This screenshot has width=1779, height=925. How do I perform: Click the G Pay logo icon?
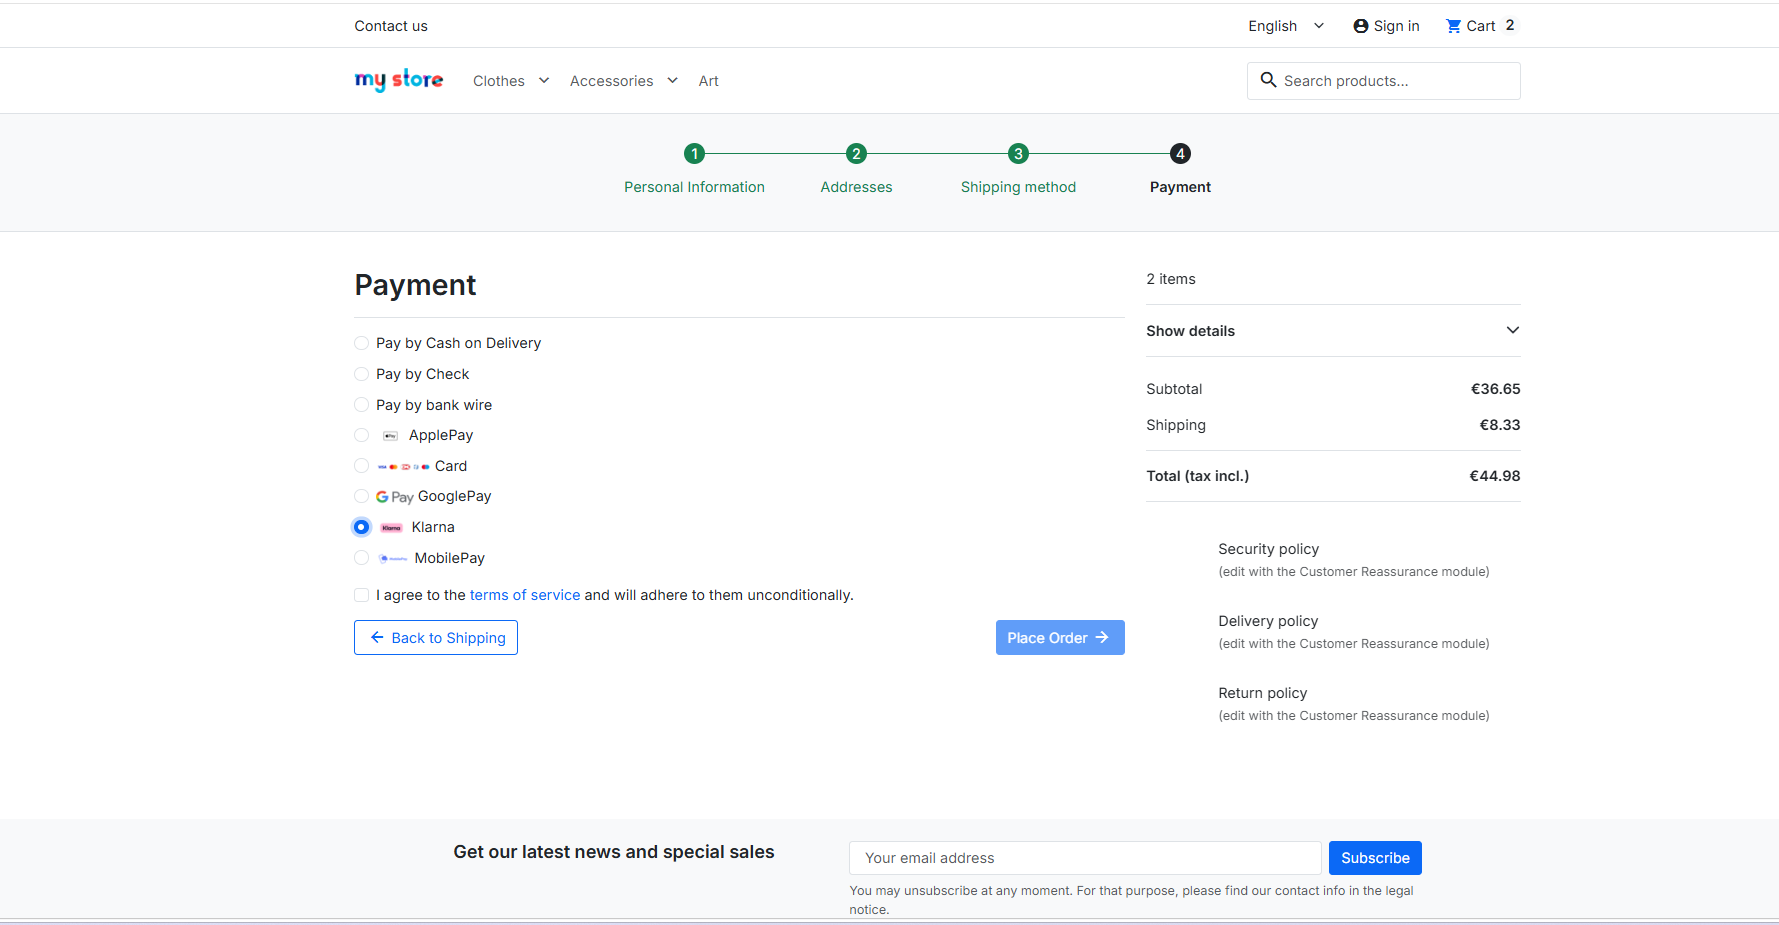click(x=394, y=497)
